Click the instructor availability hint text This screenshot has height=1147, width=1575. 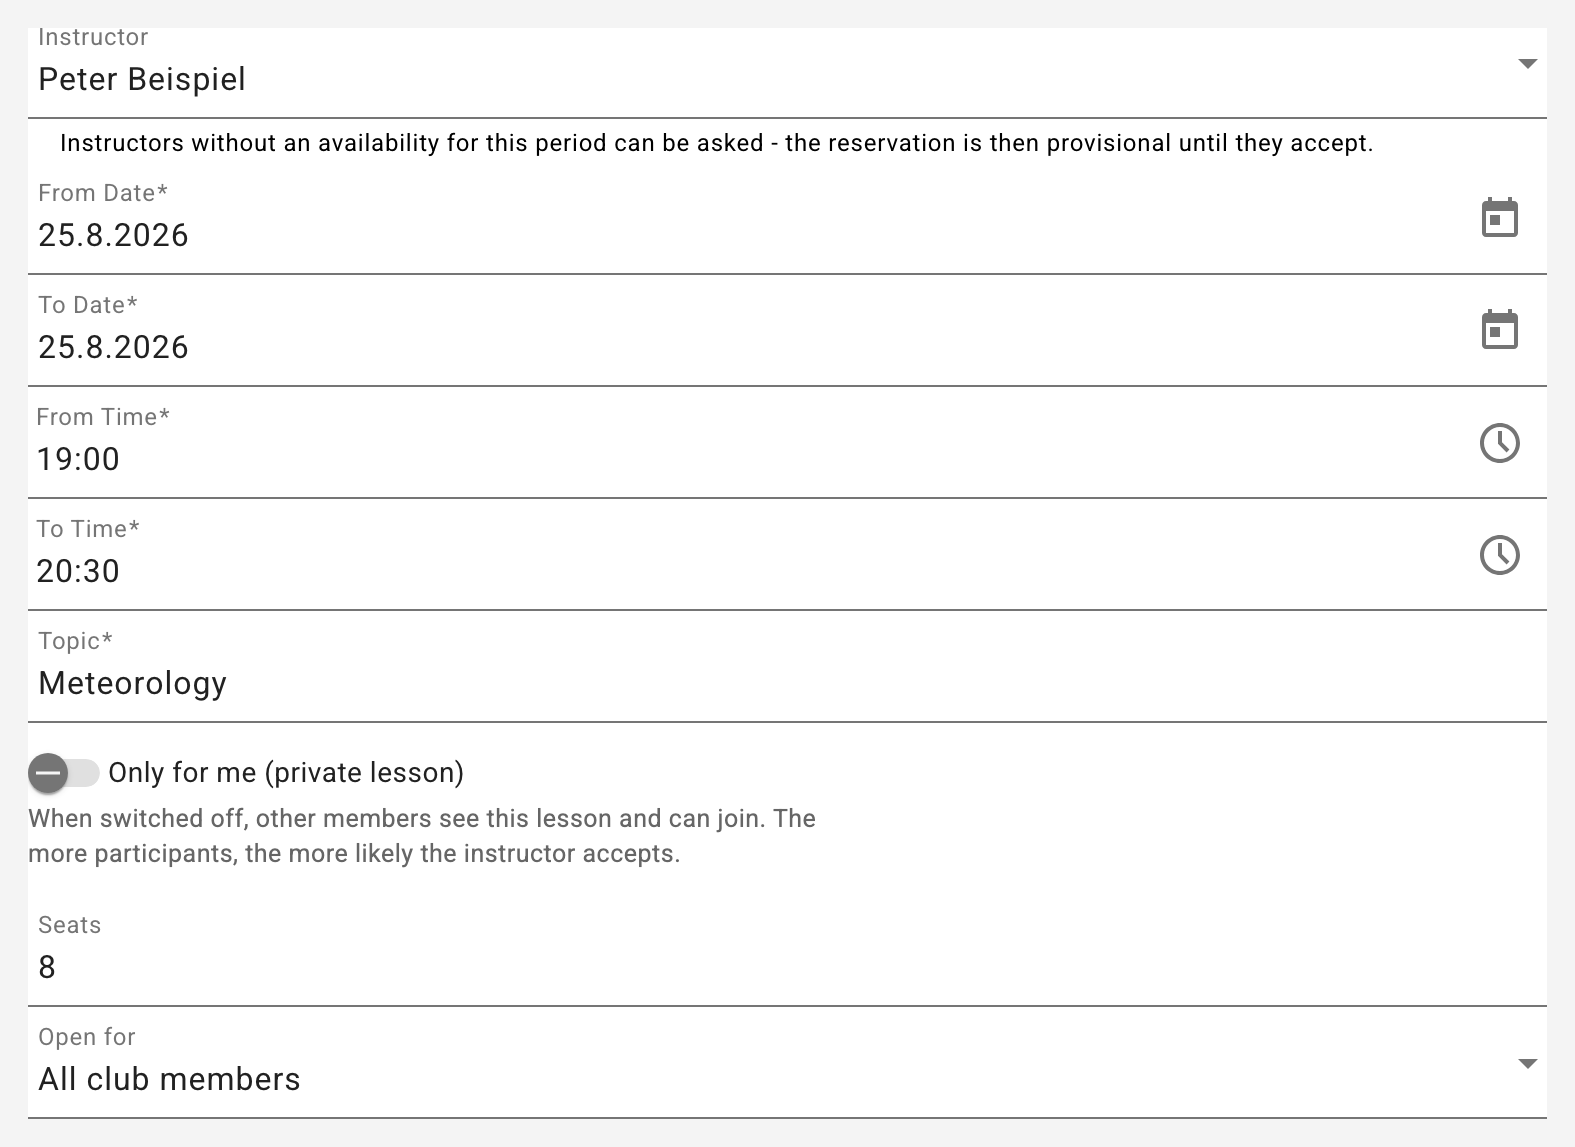[716, 143]
